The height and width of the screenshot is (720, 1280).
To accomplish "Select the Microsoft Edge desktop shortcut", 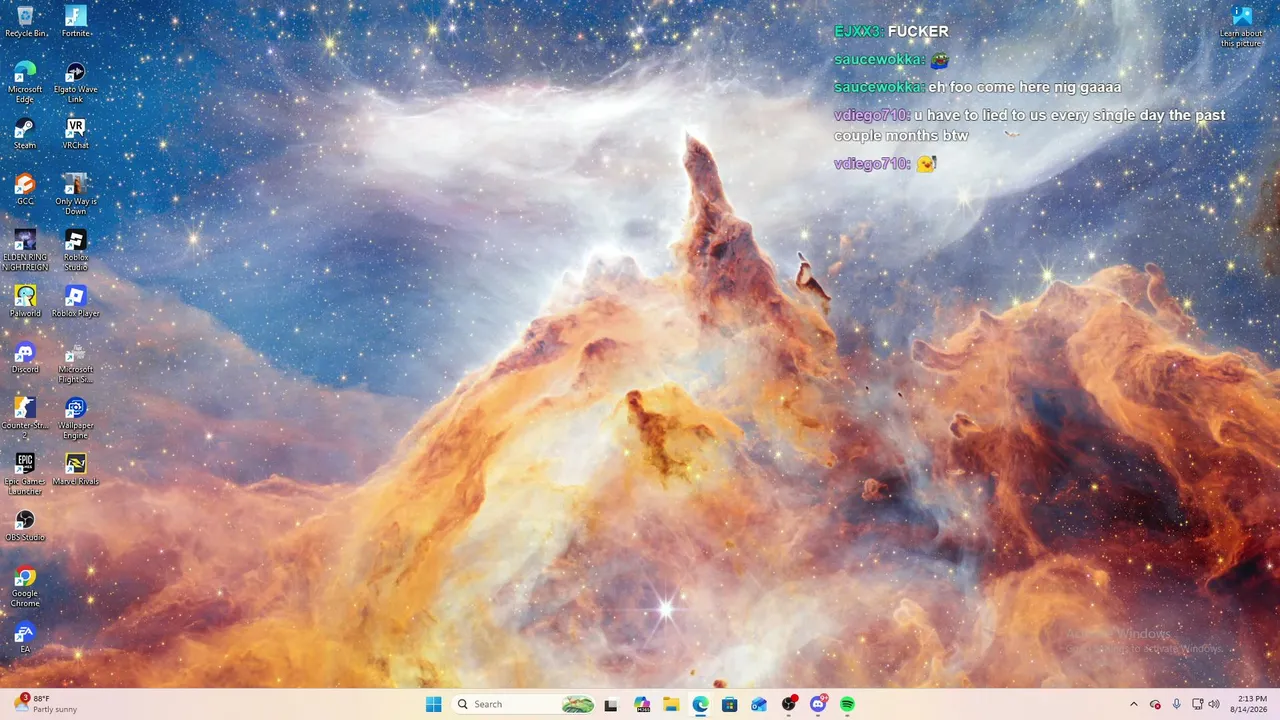I will (25, 82).
